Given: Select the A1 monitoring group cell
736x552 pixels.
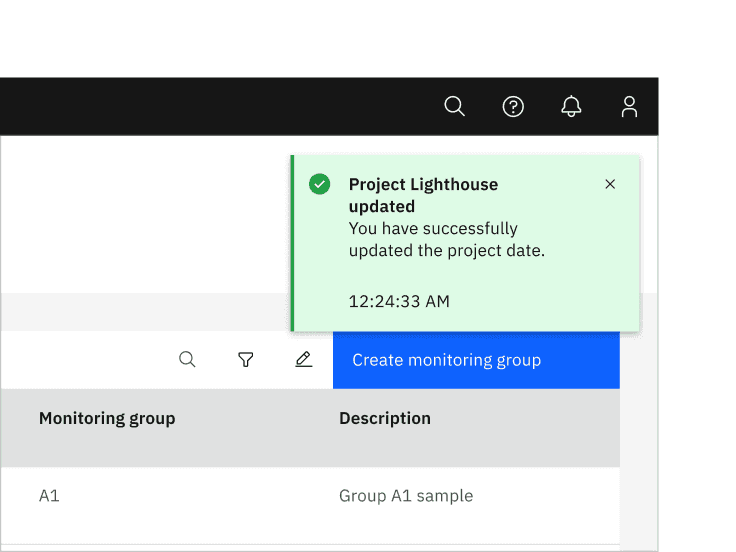Looking at the screenshot, I should (49, 495).
